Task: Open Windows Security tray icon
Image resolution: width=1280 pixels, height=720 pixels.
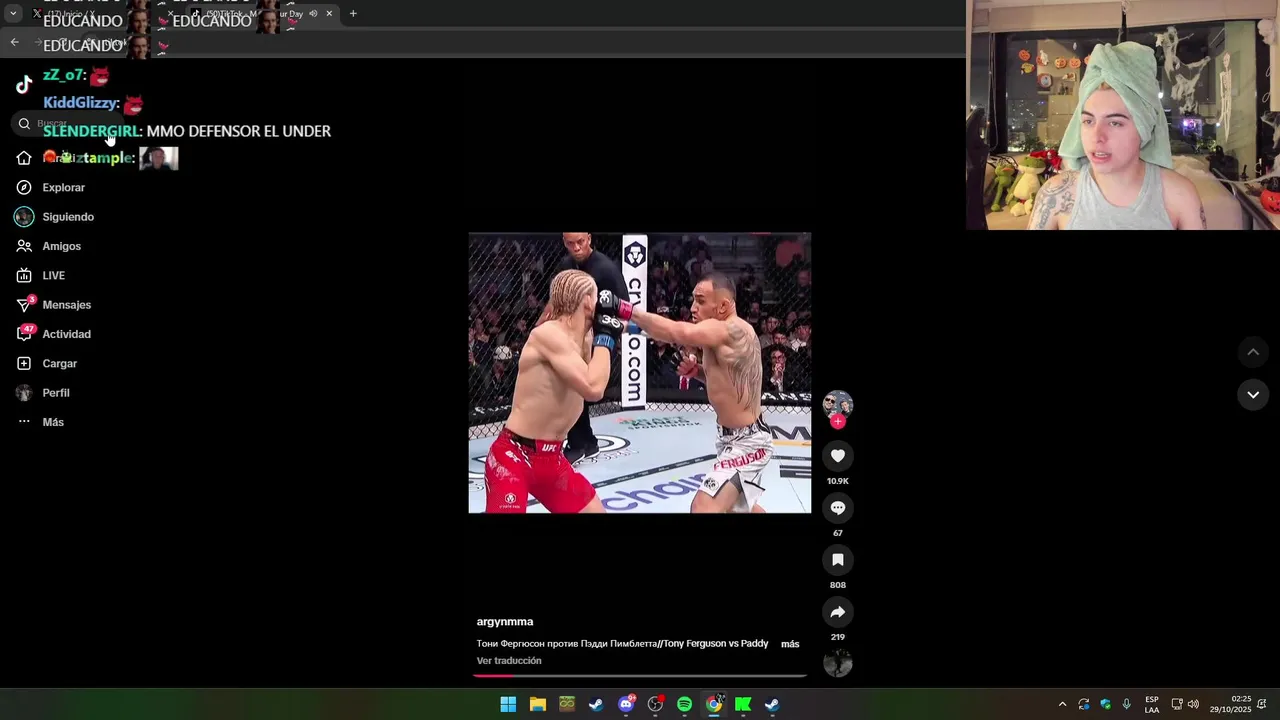Action: pos(1105,704)
